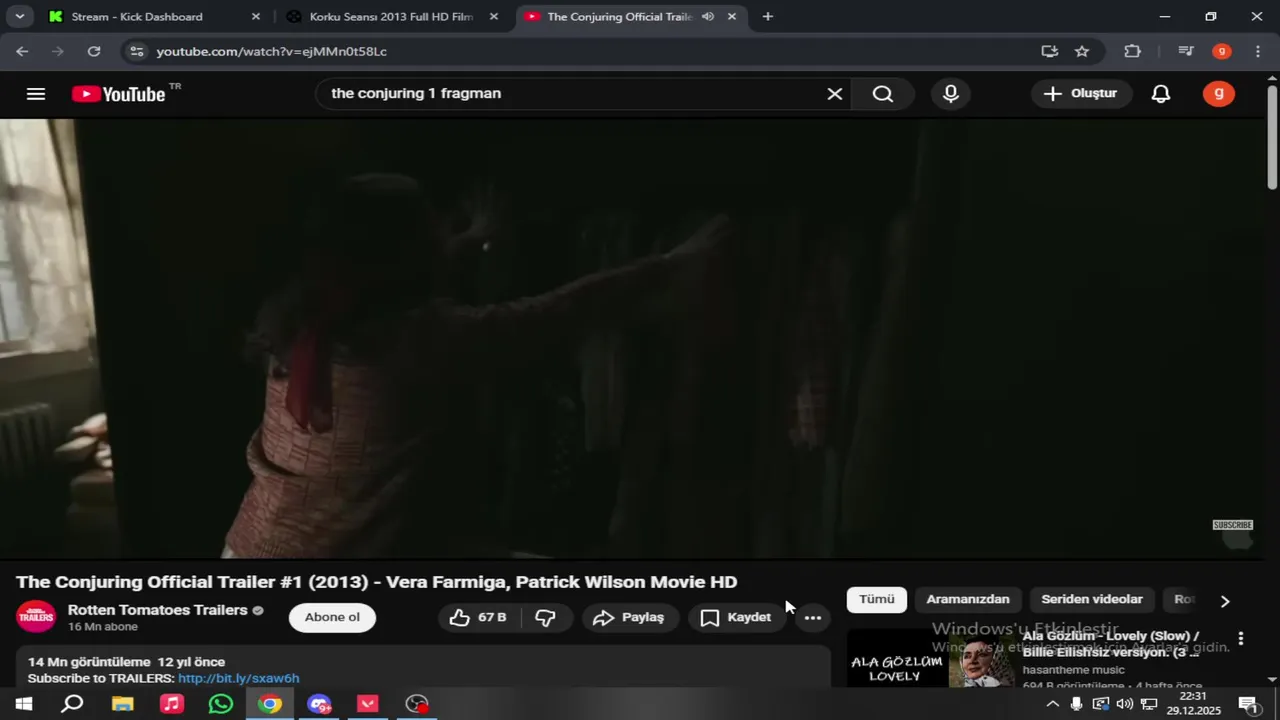Open Windows Start menu

tap(23, 704)
